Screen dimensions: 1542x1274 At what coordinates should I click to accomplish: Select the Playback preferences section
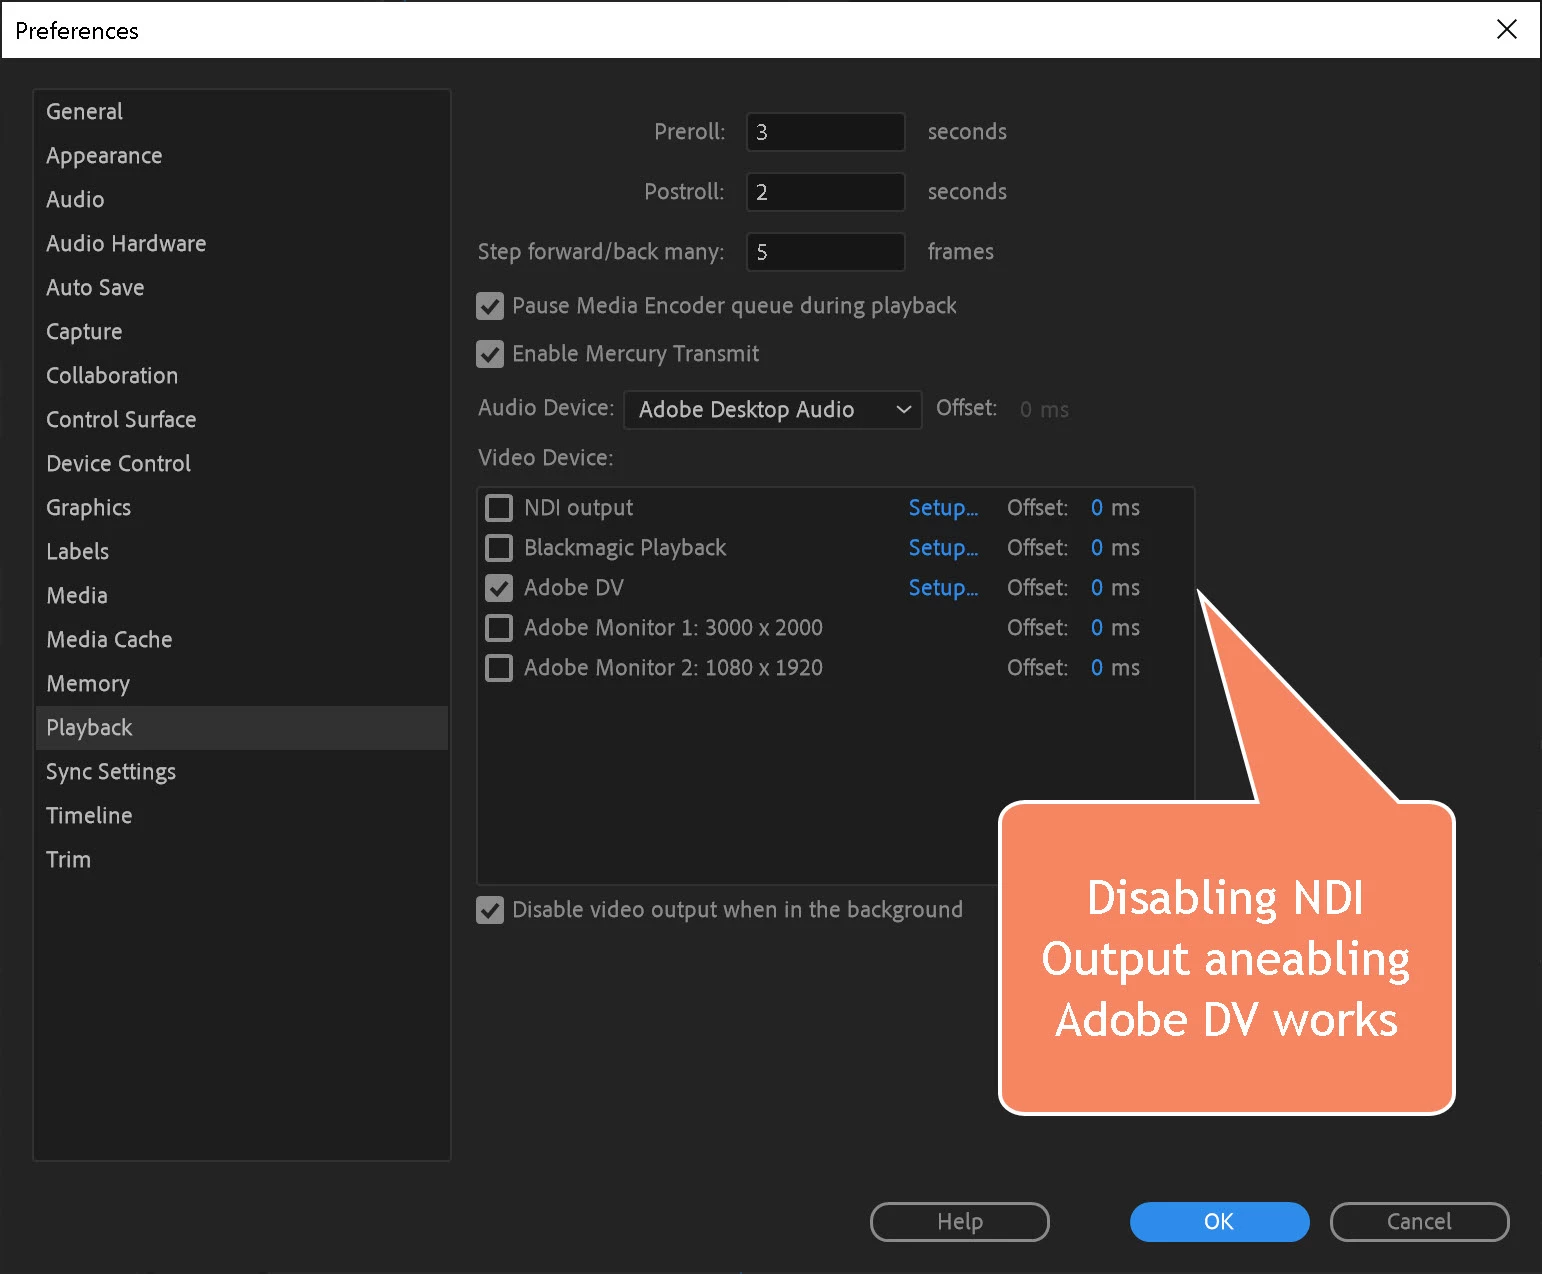tap(241, 728)
